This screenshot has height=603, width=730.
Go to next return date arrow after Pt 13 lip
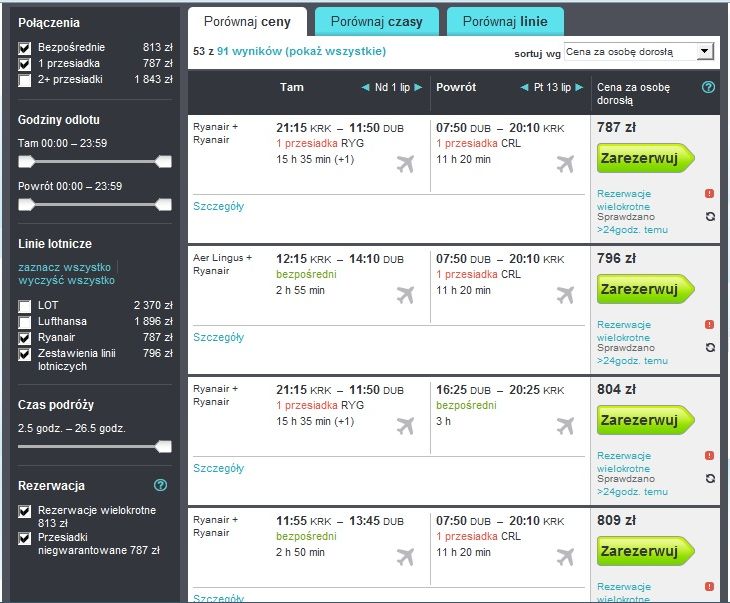tap(579, 88)
